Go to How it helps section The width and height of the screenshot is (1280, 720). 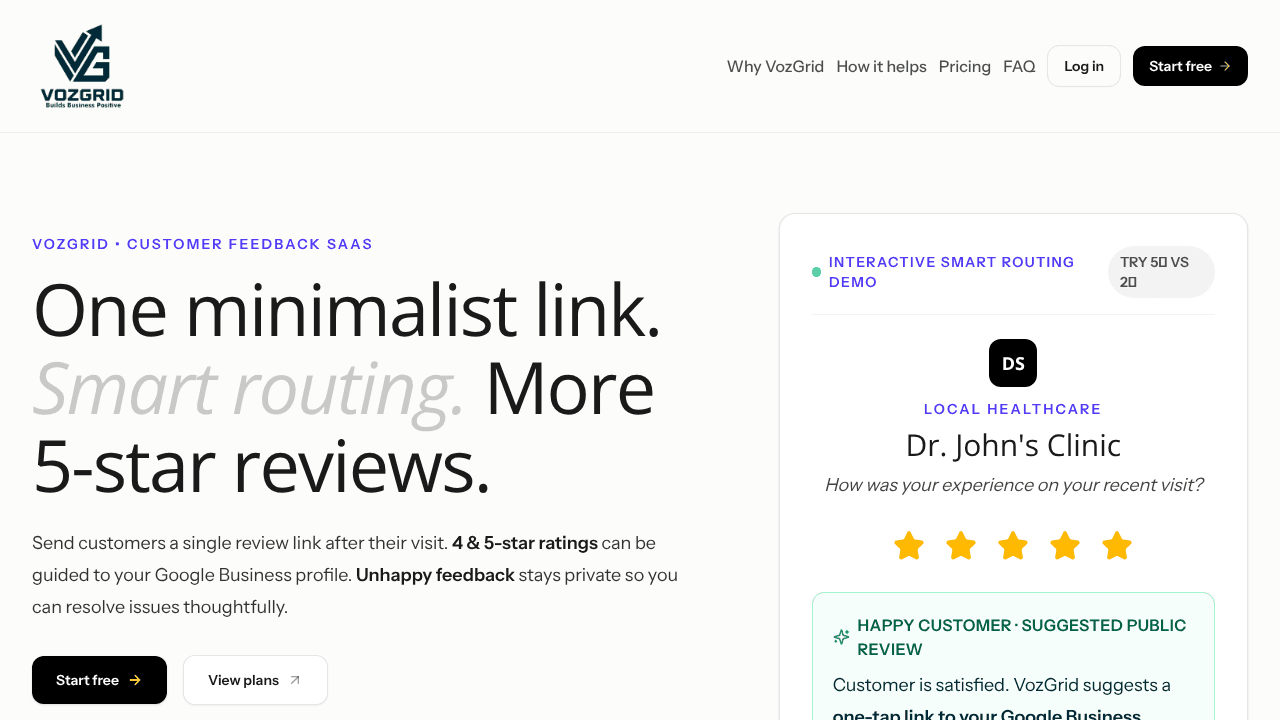pyautogui.click(x=881, y=66)
